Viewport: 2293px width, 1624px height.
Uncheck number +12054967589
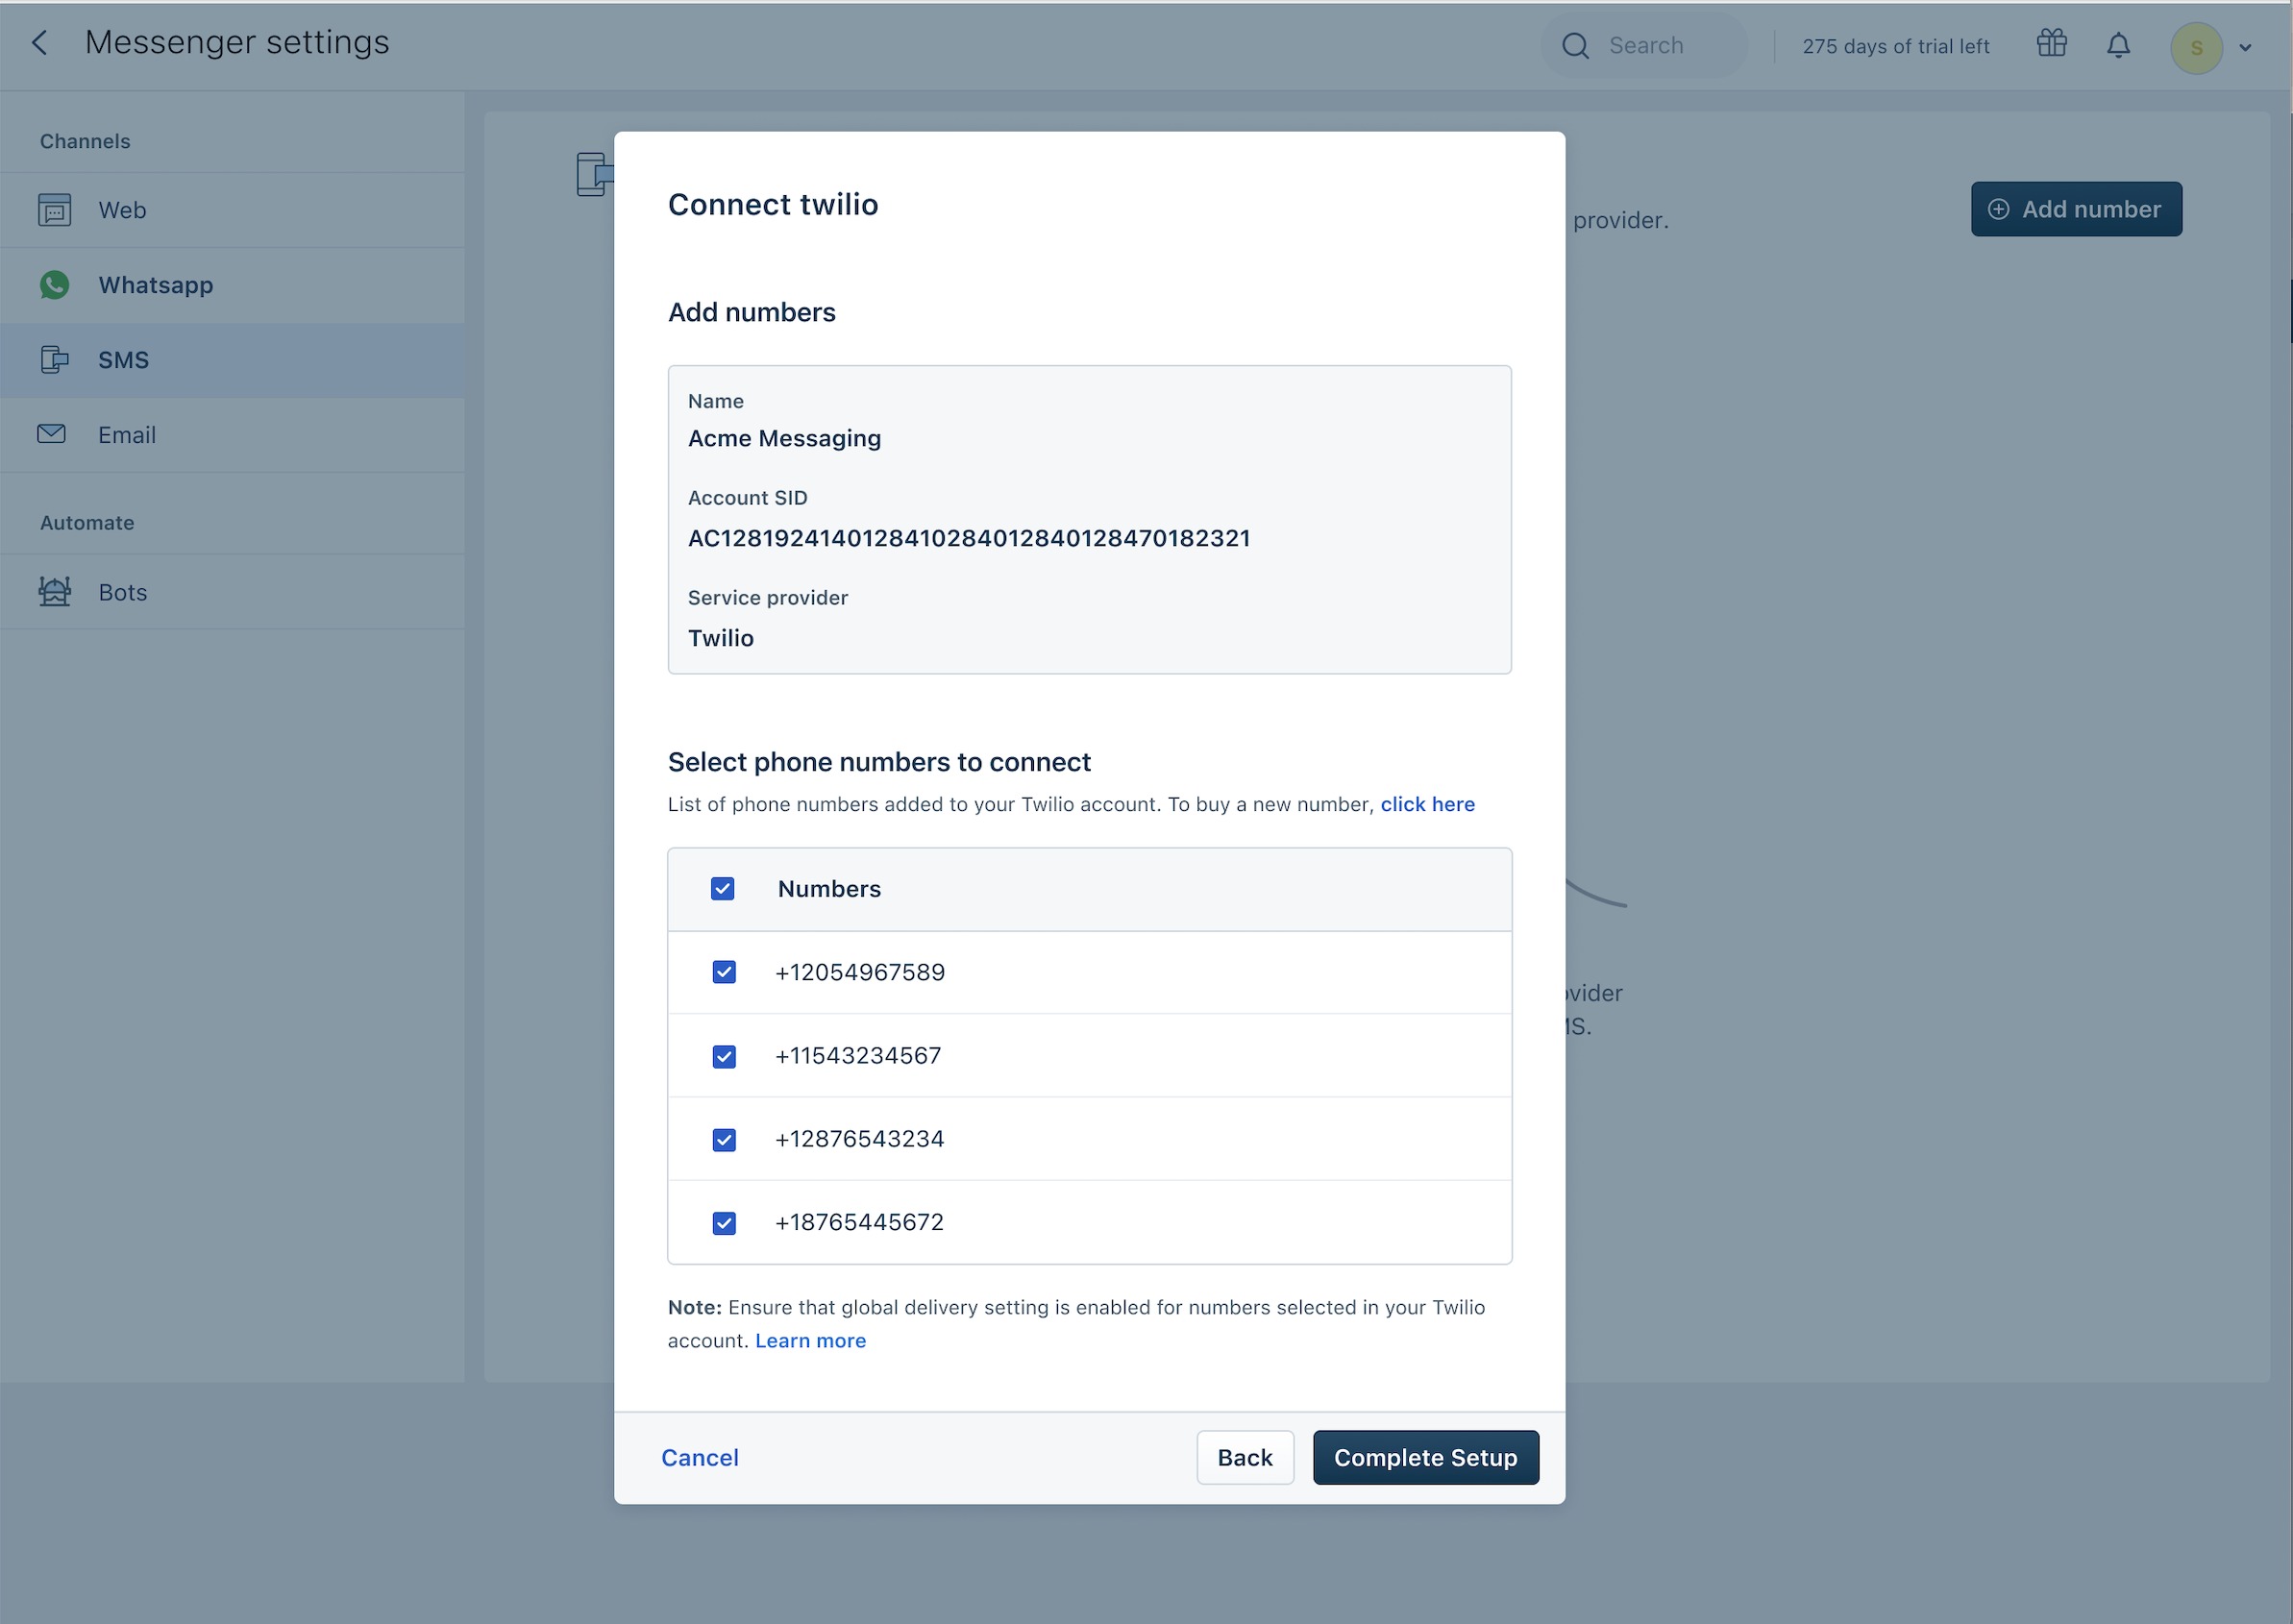pyautogui.click(x=724, y=972)
